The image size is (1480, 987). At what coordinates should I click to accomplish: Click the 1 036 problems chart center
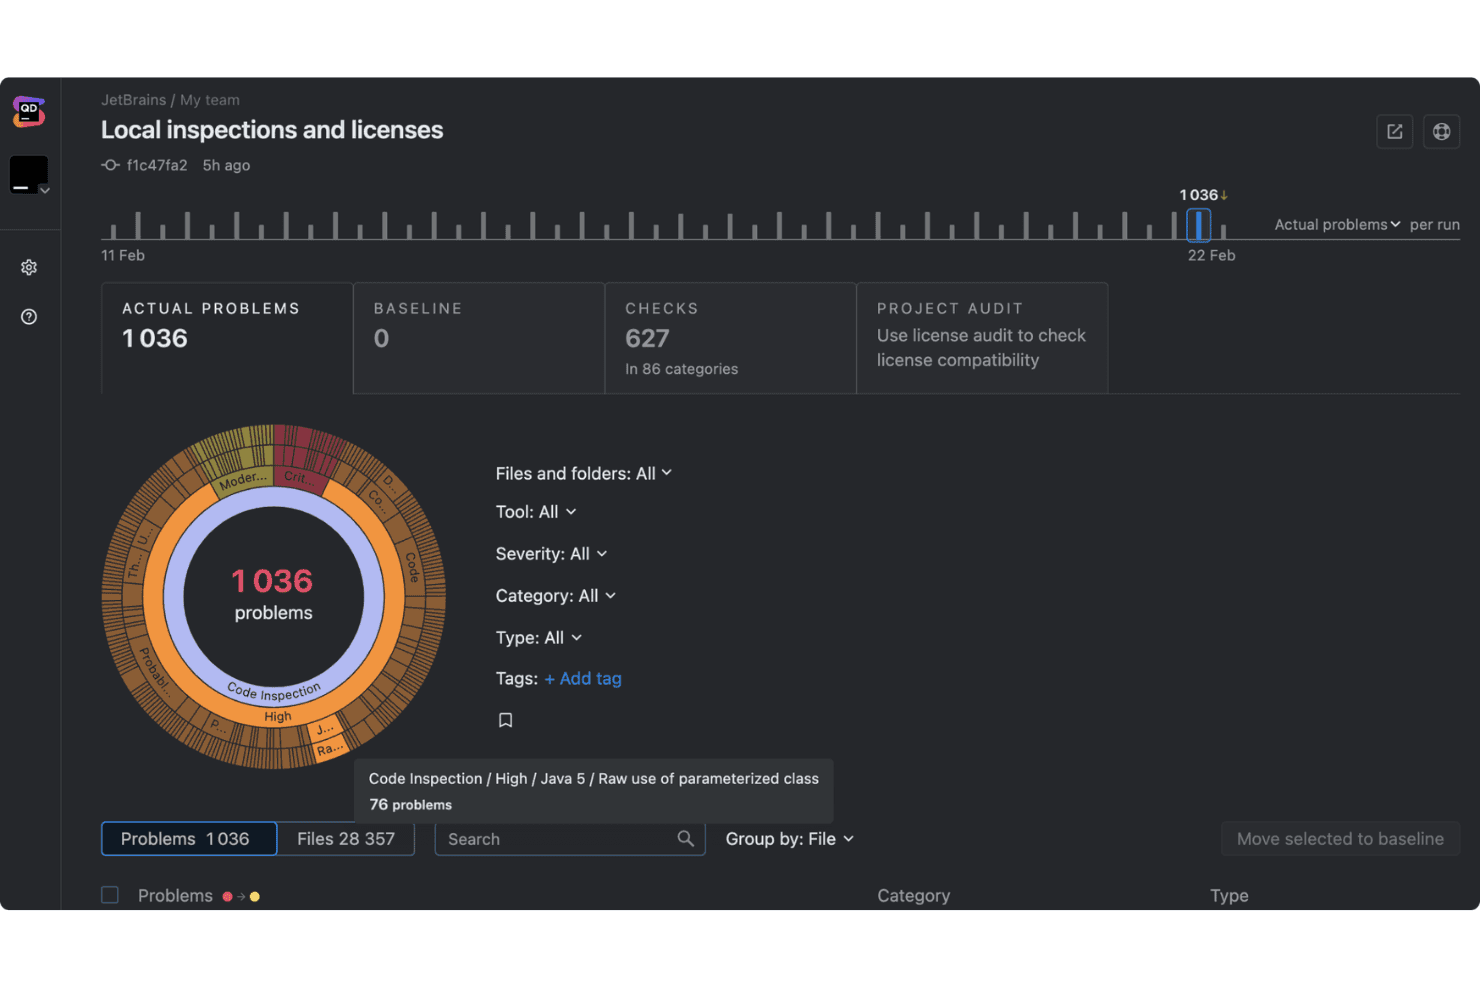point(273,595)
